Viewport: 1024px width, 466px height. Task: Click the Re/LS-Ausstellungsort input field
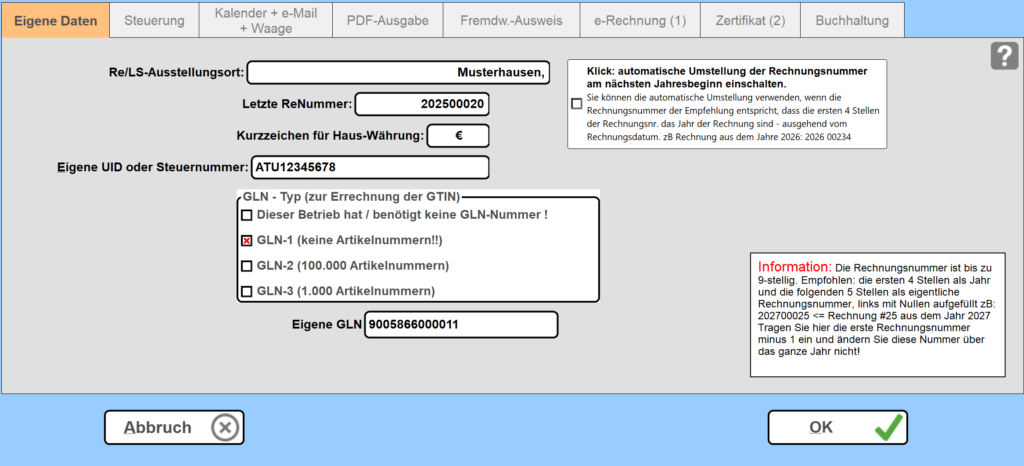coord(398,73)
